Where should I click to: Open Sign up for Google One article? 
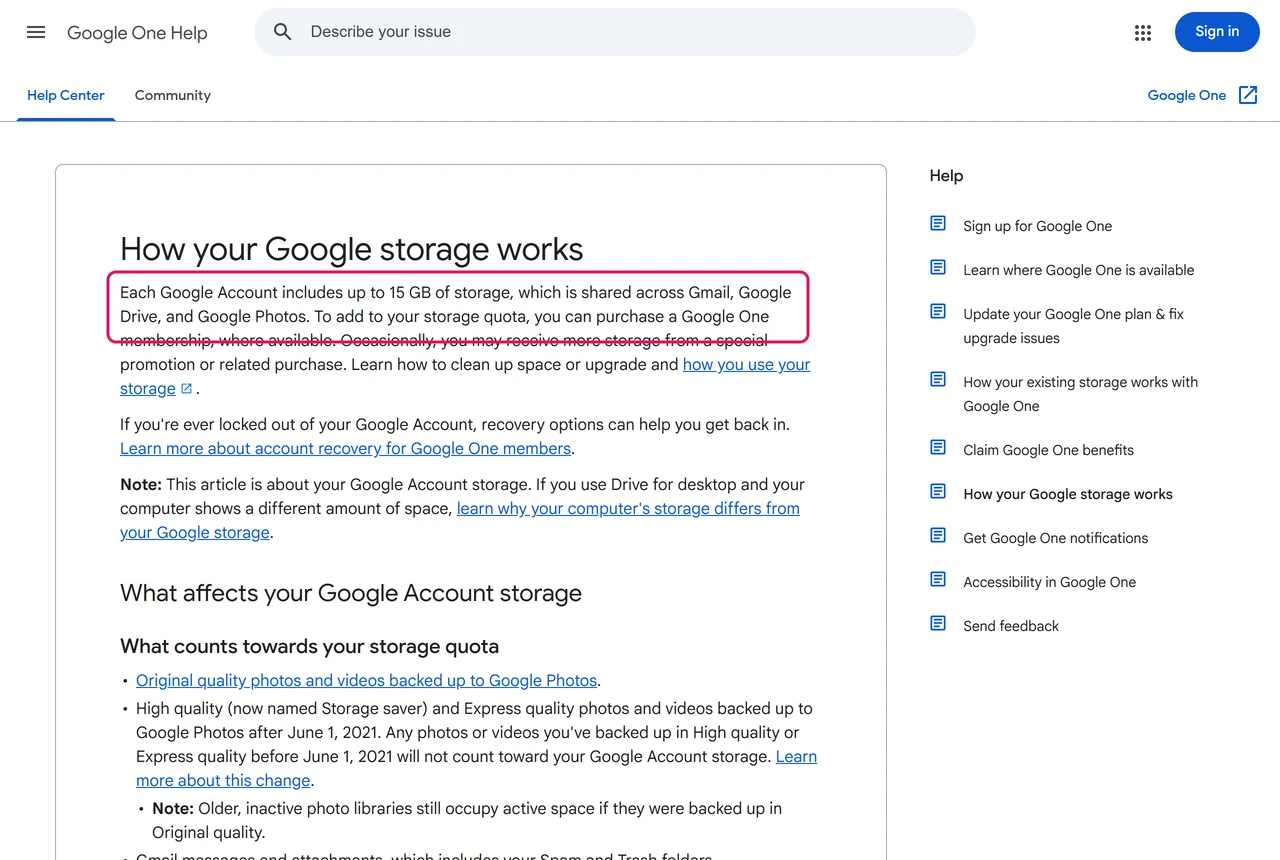1038,226
